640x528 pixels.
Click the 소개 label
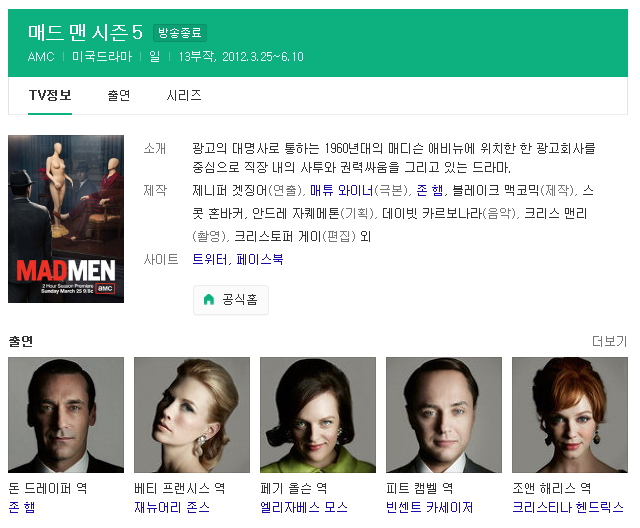tap(155, 149)
